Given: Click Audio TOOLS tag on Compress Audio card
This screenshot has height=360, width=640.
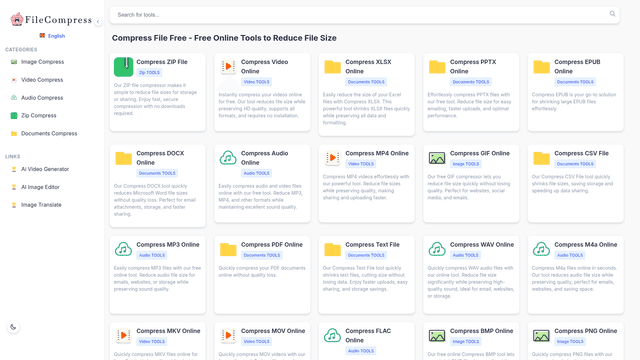Looking at the screenshot, I should 257,173.
